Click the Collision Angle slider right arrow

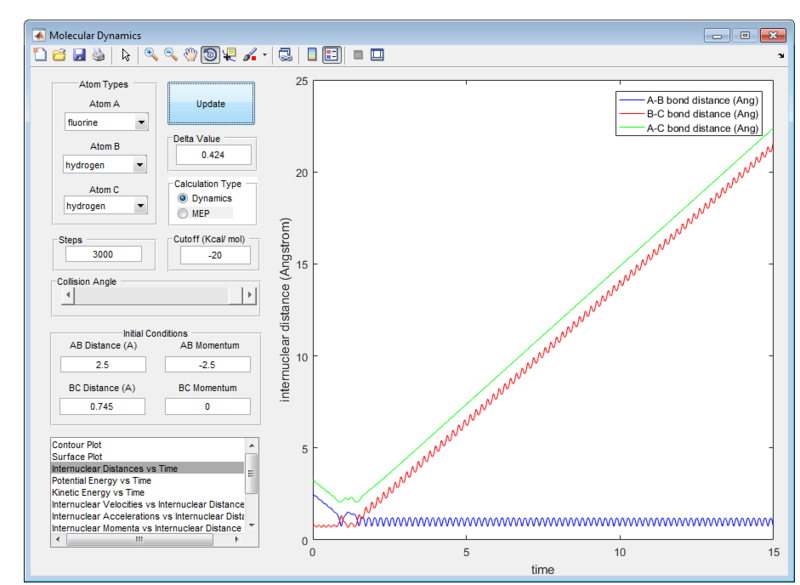coord(249,295)
